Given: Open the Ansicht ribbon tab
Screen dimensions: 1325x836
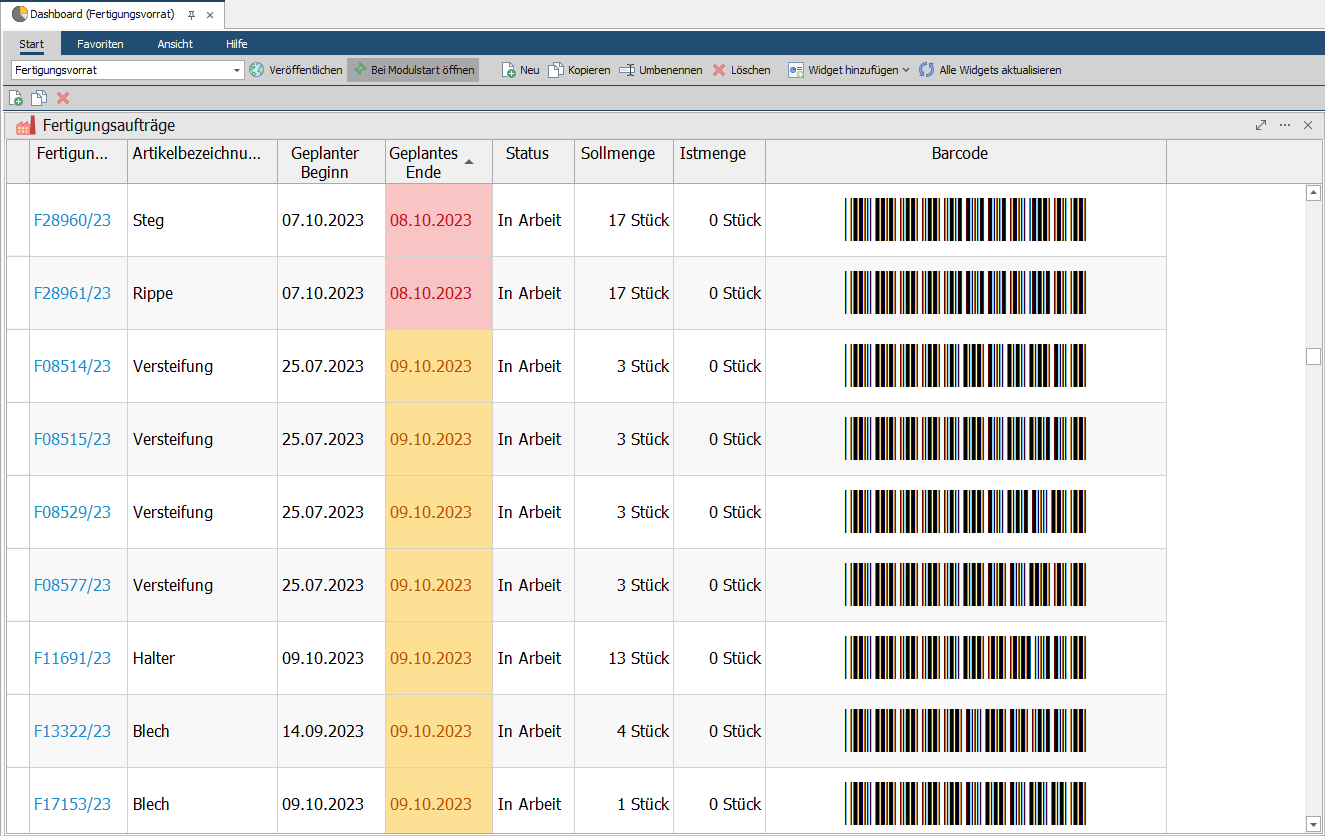Looking at the screenshot, I should click(175, 44).
